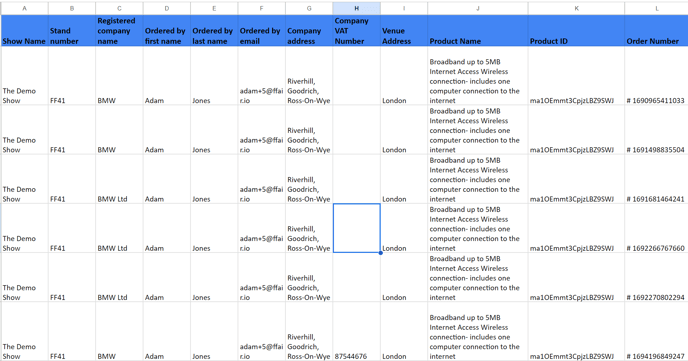
Task: Click order number cell # 1694196849247
Action: 656,332
